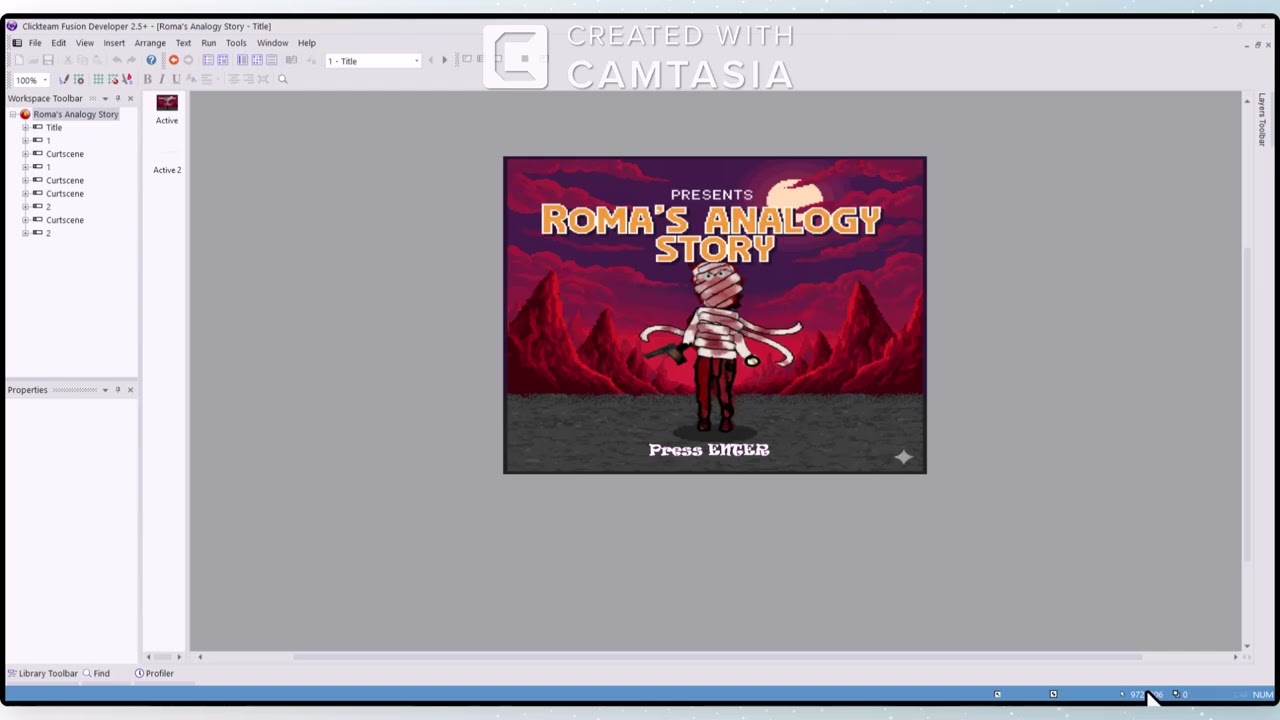The image size is (1280, 720).
Task: Open the Tools menu
Action: [236, 43]
